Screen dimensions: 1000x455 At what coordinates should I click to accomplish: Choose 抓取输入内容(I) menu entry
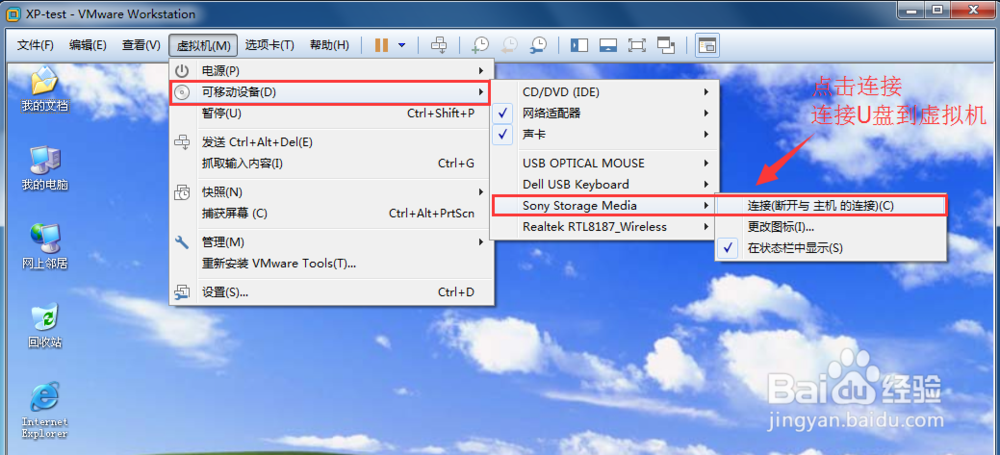tap(331, 163)
